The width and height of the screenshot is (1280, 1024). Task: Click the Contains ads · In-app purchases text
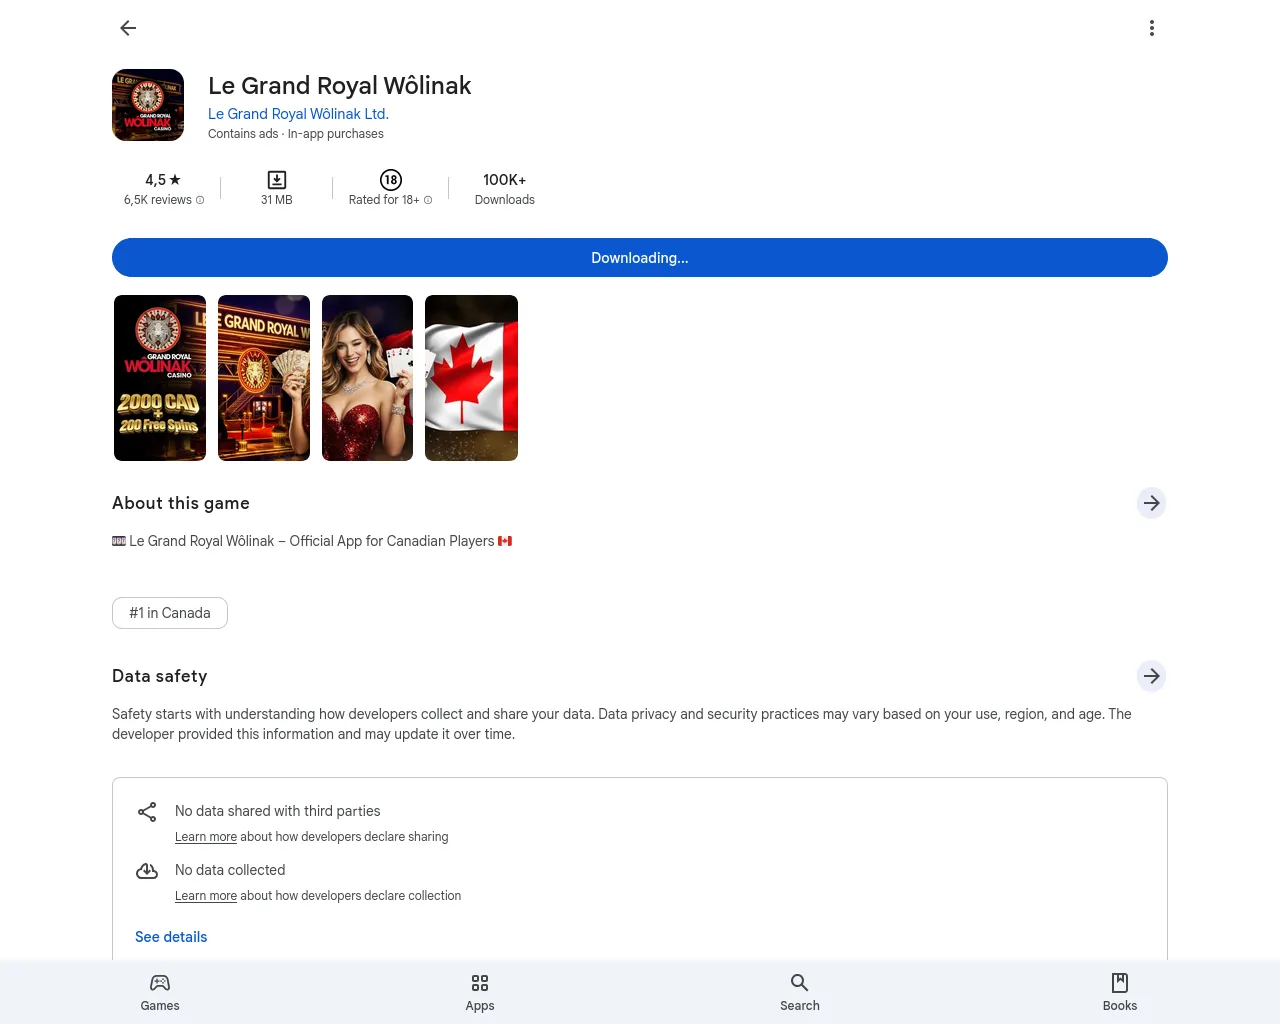point(296,134)
